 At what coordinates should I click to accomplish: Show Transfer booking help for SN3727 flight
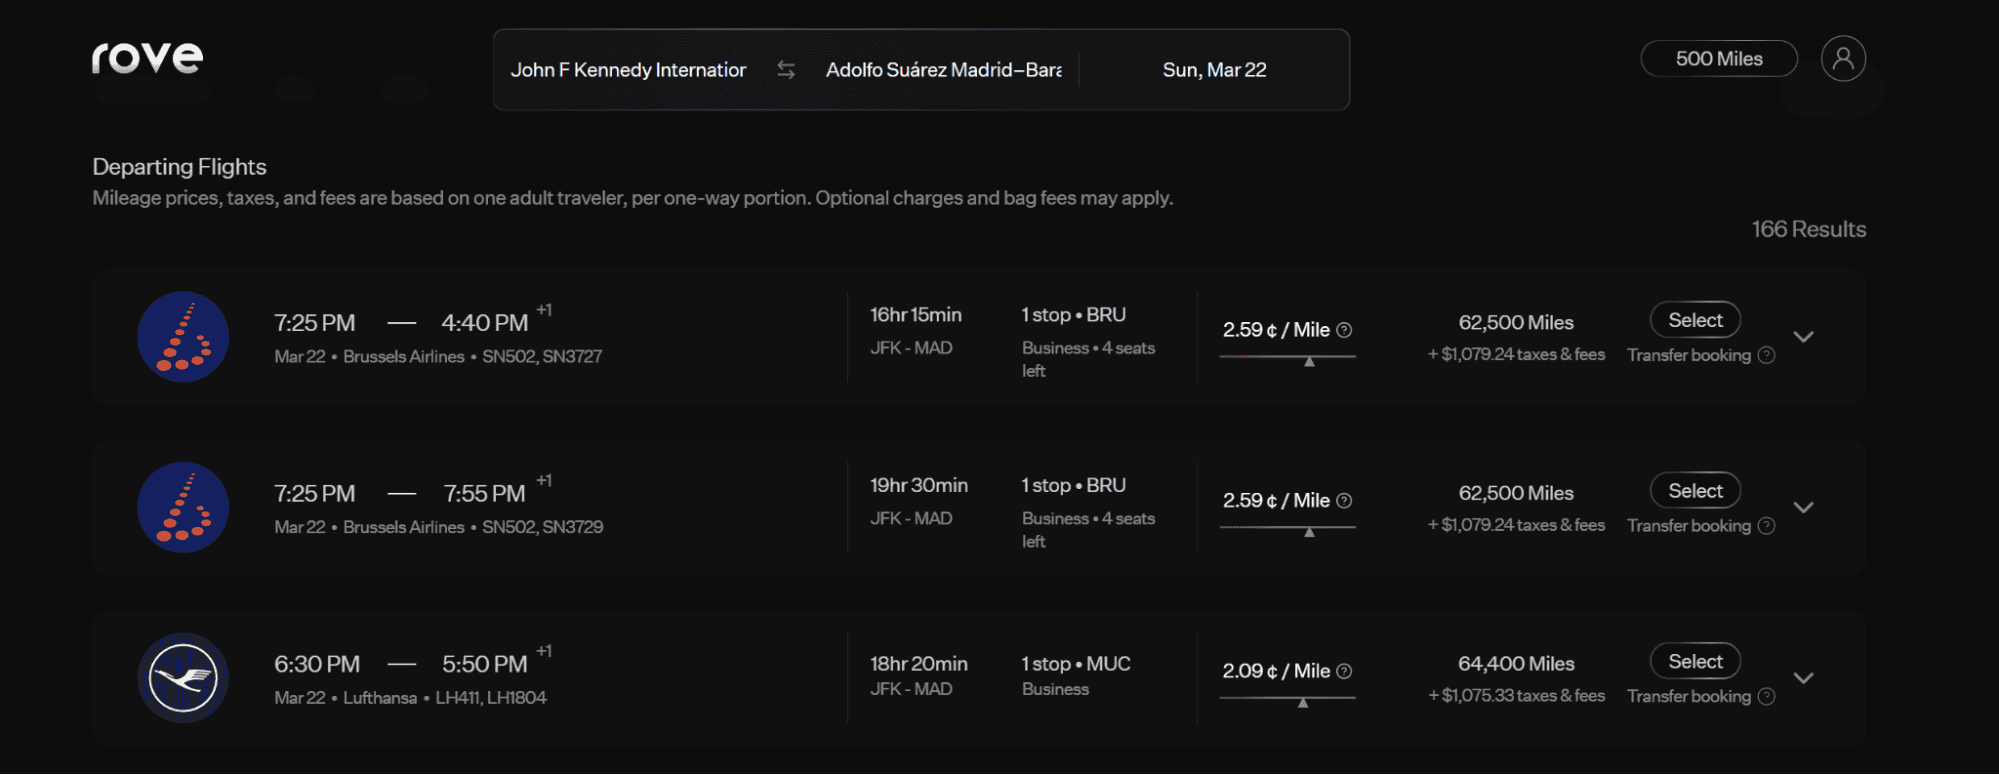[x=1767, y=355]
